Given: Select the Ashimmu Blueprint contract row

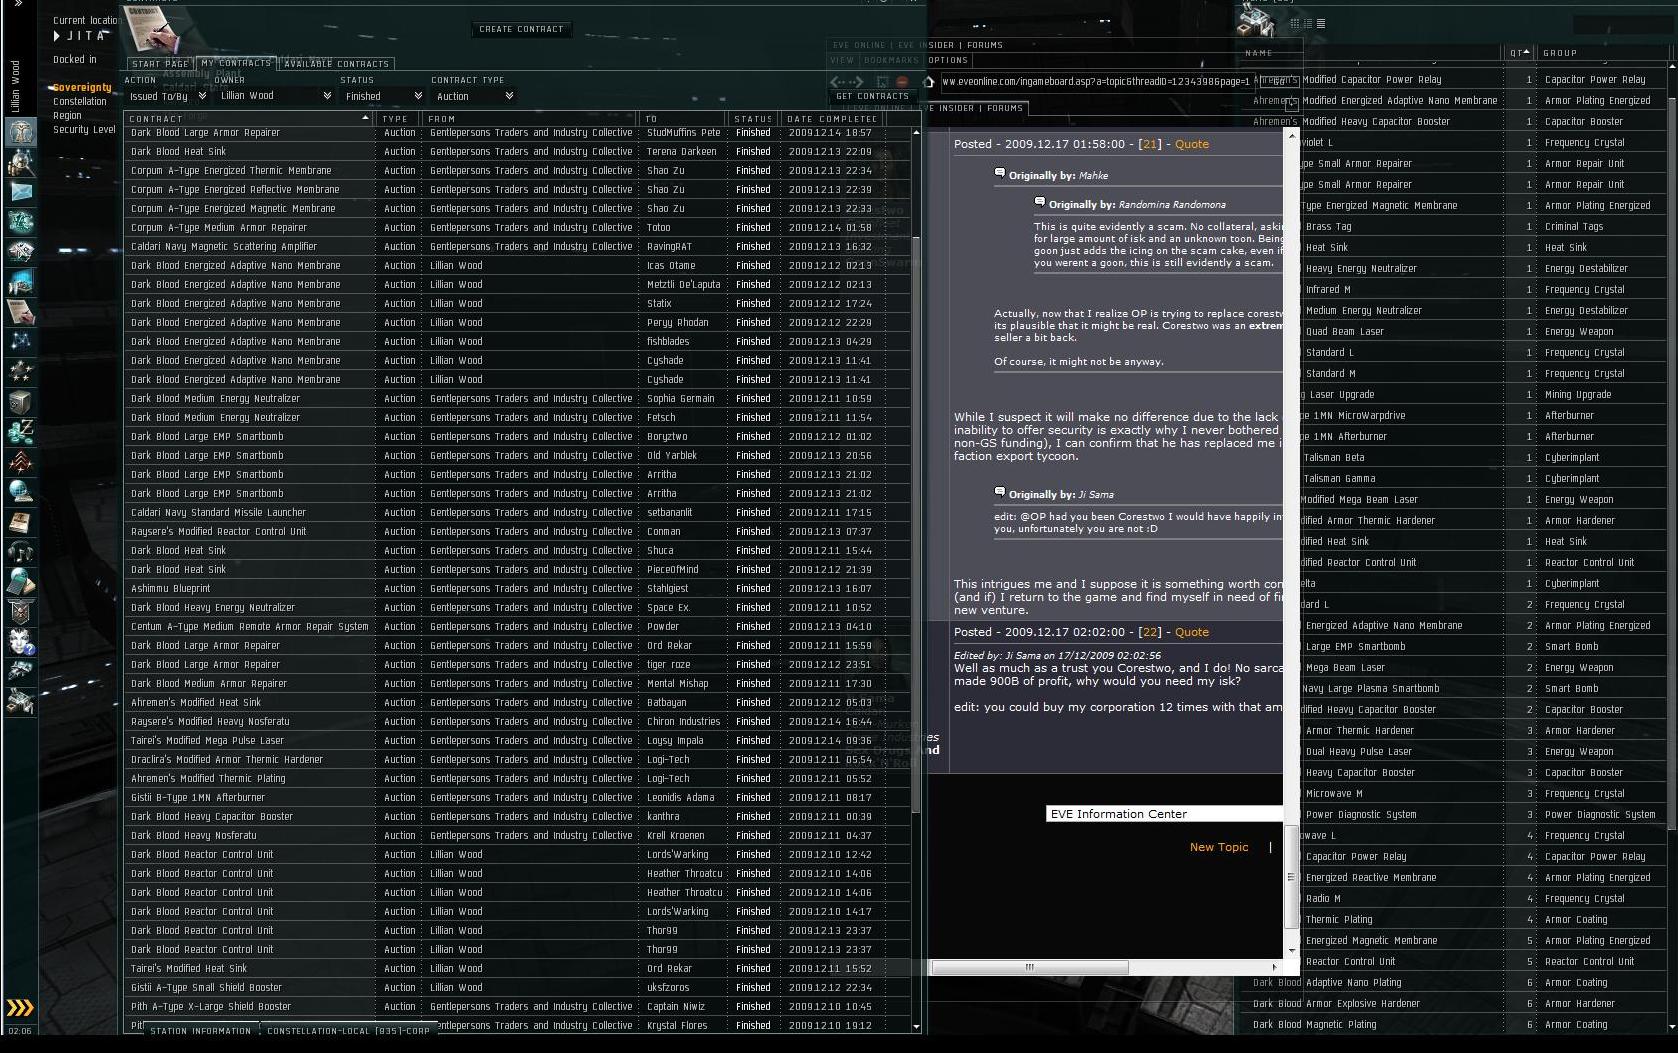Looking at the screenshot, I should [517, 589].
